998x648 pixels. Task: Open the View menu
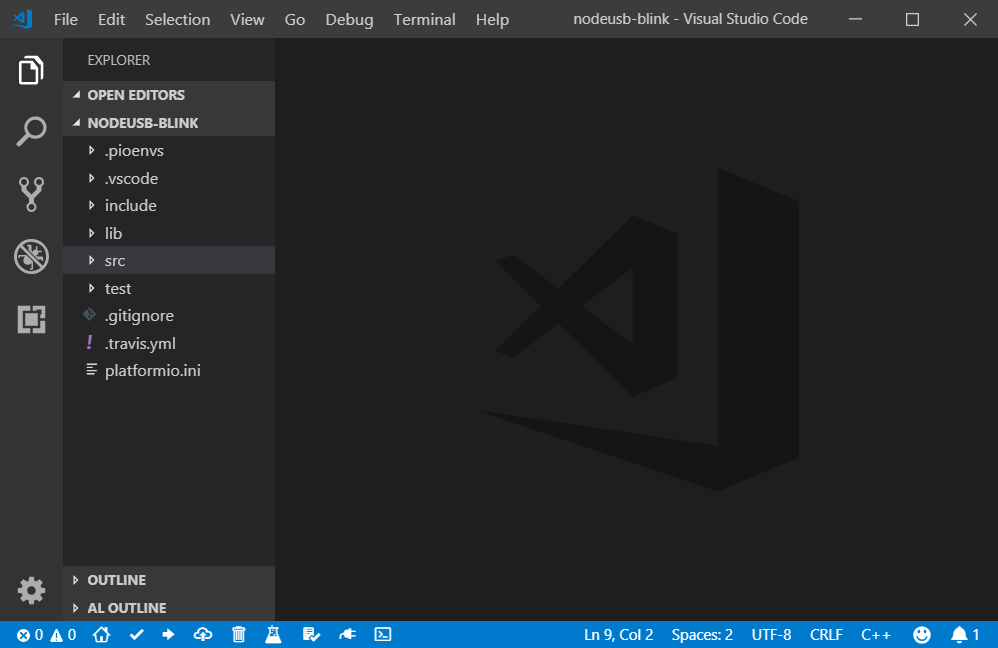point(247,20)
